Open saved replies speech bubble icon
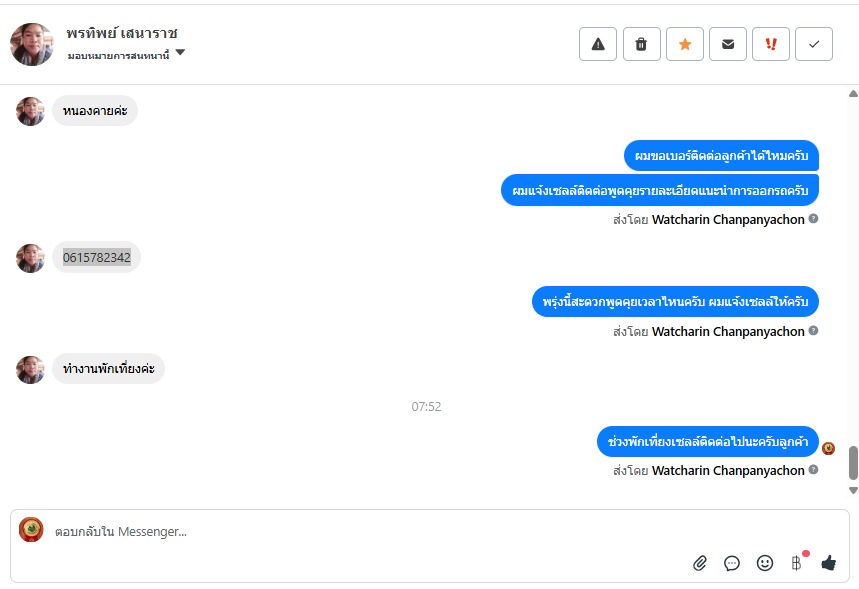The height and width of the screenshot is (589, 859). pyautogui.click(x=732, y=563)
